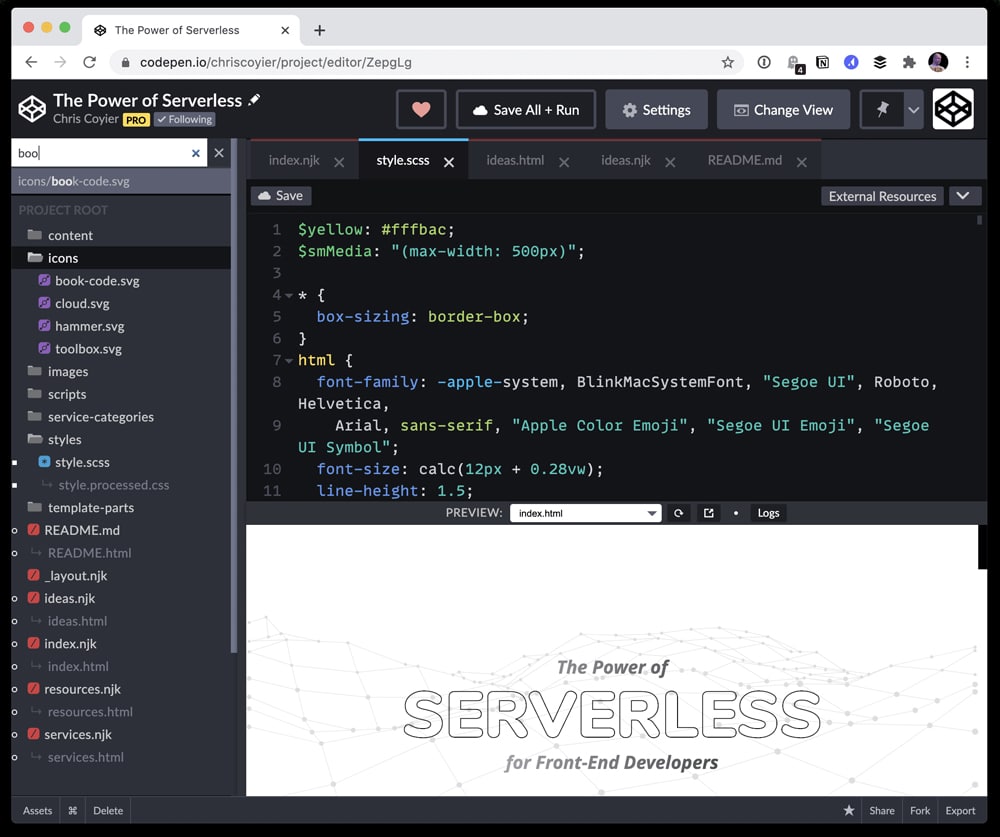Click the star icon in footer
This screenshot has height=837, width=1000.
(849, 810)
